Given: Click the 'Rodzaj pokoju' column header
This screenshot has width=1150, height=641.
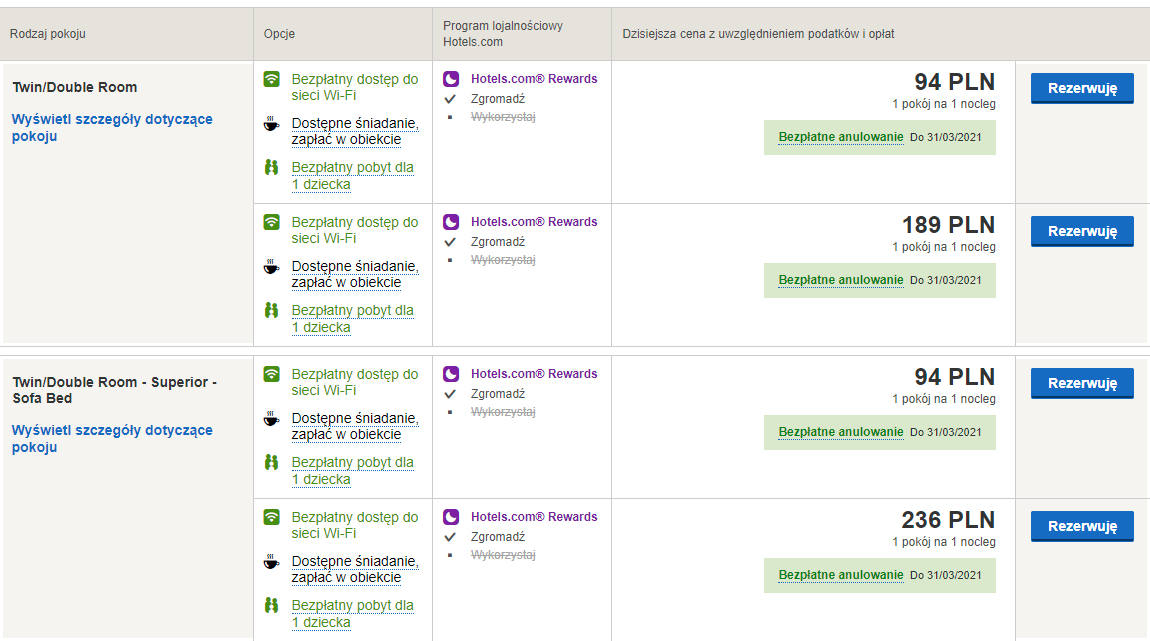Looking at the screenshot, I should (48, 34).
